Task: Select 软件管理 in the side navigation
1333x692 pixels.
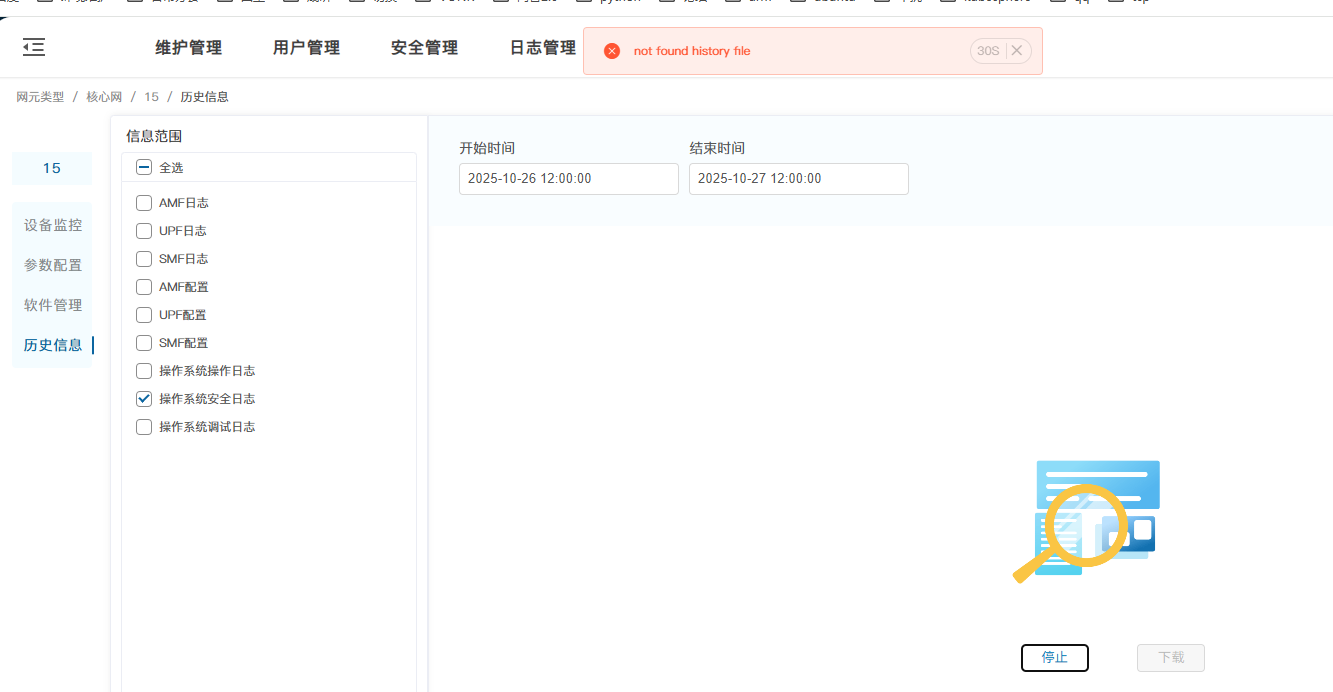Action: click(x=53, y=305)
